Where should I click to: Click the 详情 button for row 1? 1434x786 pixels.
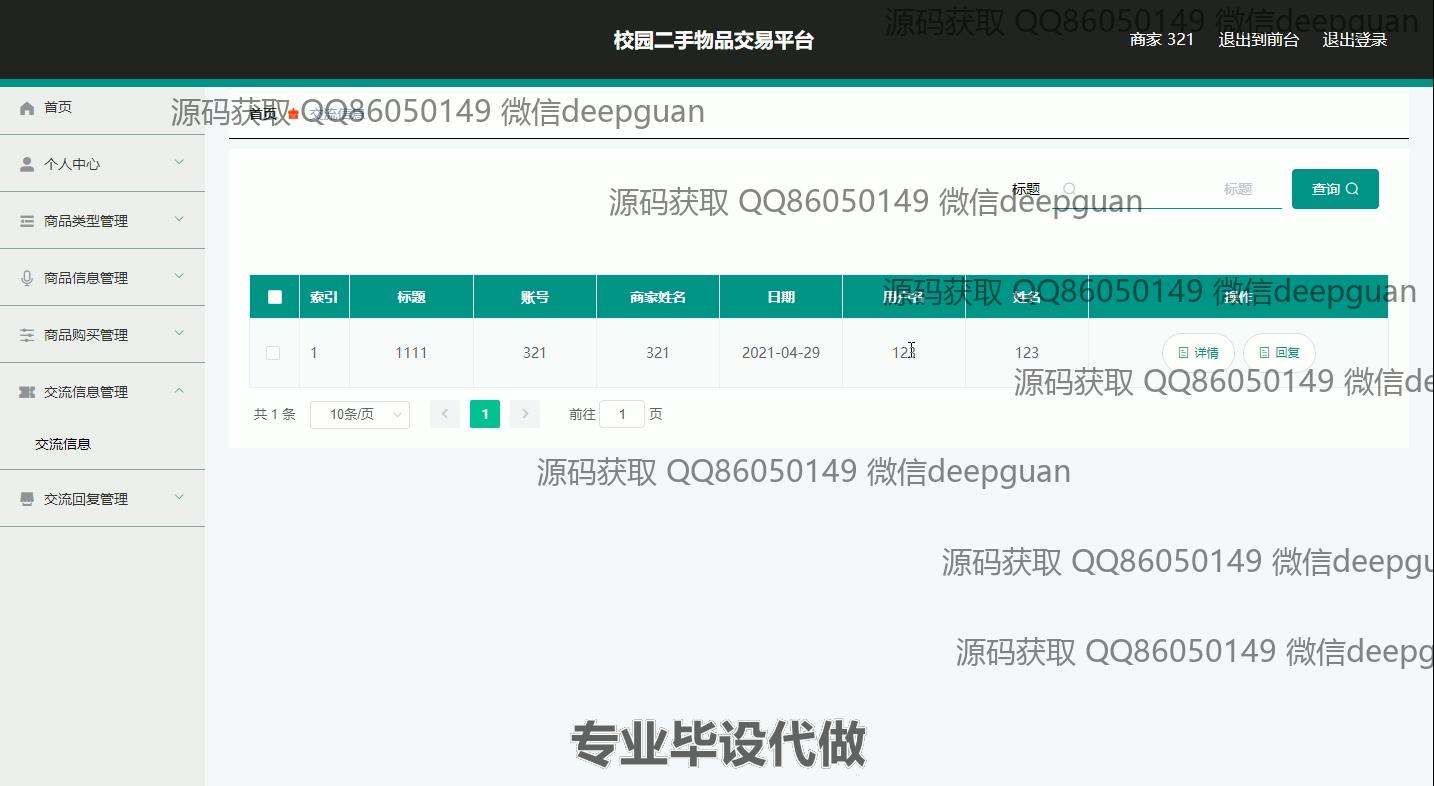pyautogui.click(x=1198, y=353)
